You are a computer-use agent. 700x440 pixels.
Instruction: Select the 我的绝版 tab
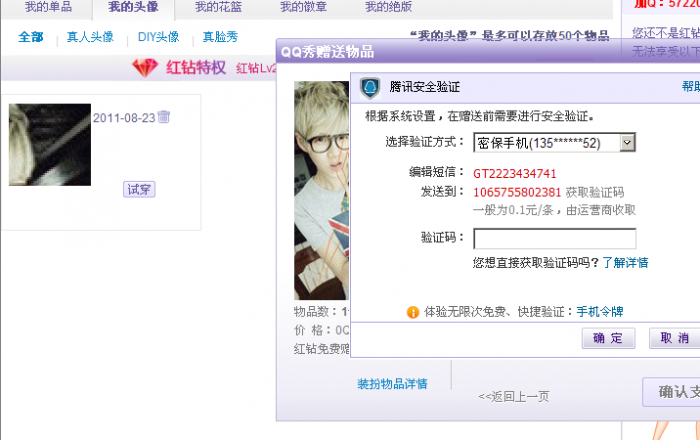388,7
